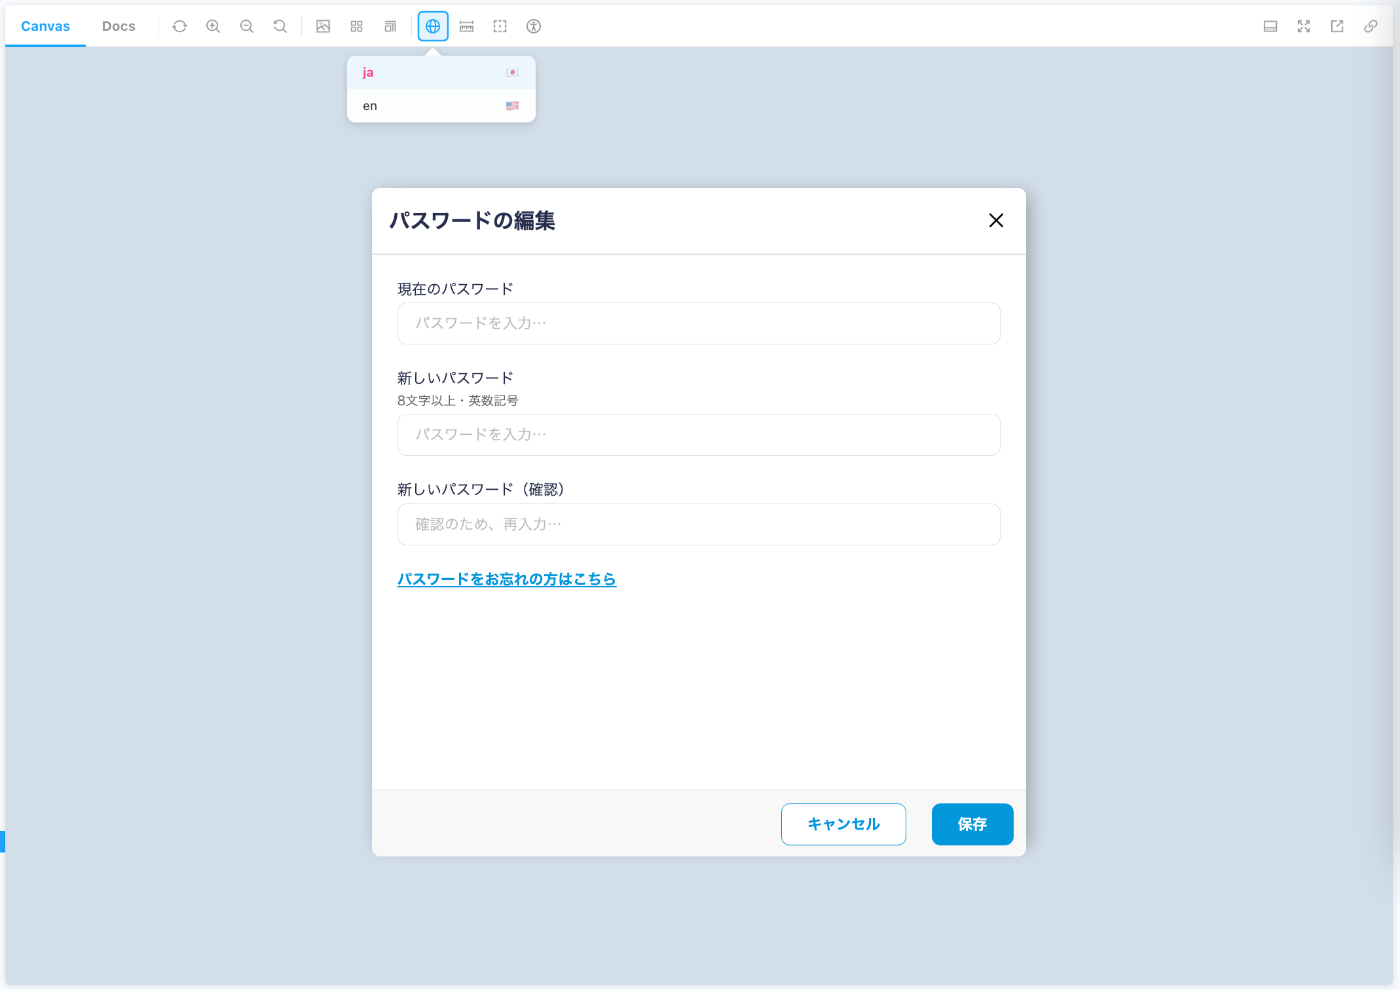The width and height of the screenshot is (1400, 990).
Task: Open canvas in new tab icon
Action: point(1337,26)
